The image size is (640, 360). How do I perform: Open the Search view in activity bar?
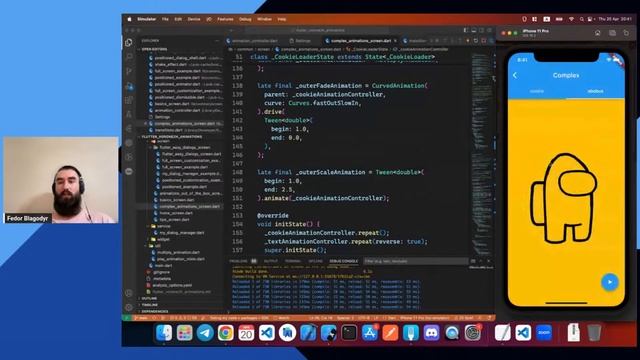pos(129,57)
